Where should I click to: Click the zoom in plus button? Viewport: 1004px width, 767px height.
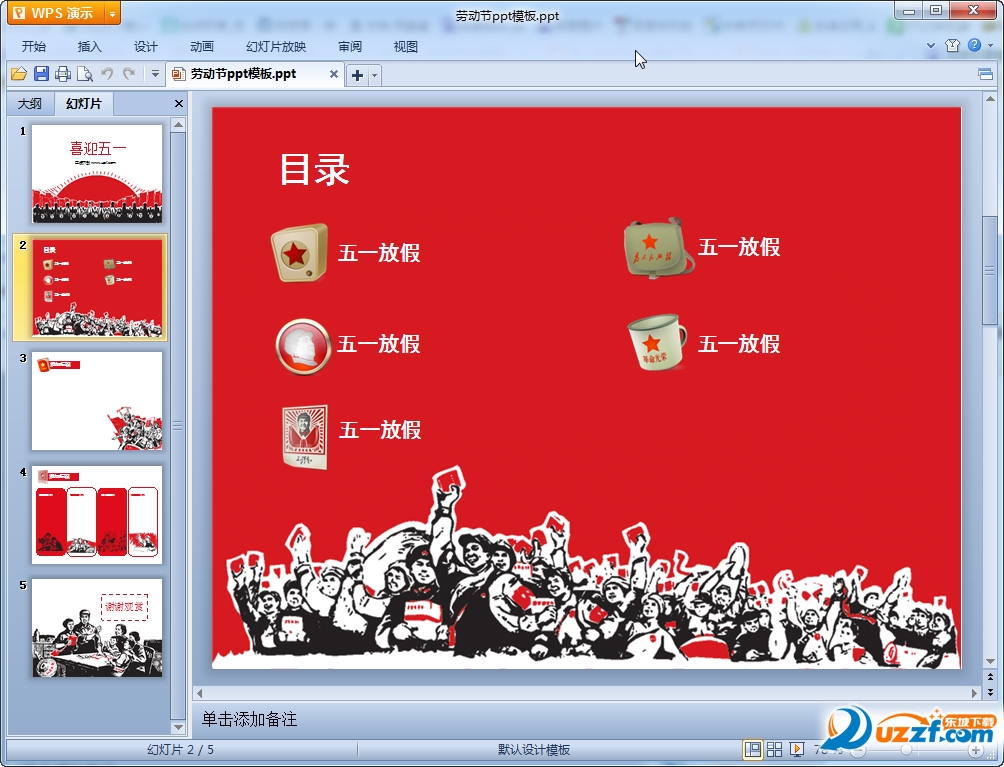pyautogui.click(x=975, y=750)
